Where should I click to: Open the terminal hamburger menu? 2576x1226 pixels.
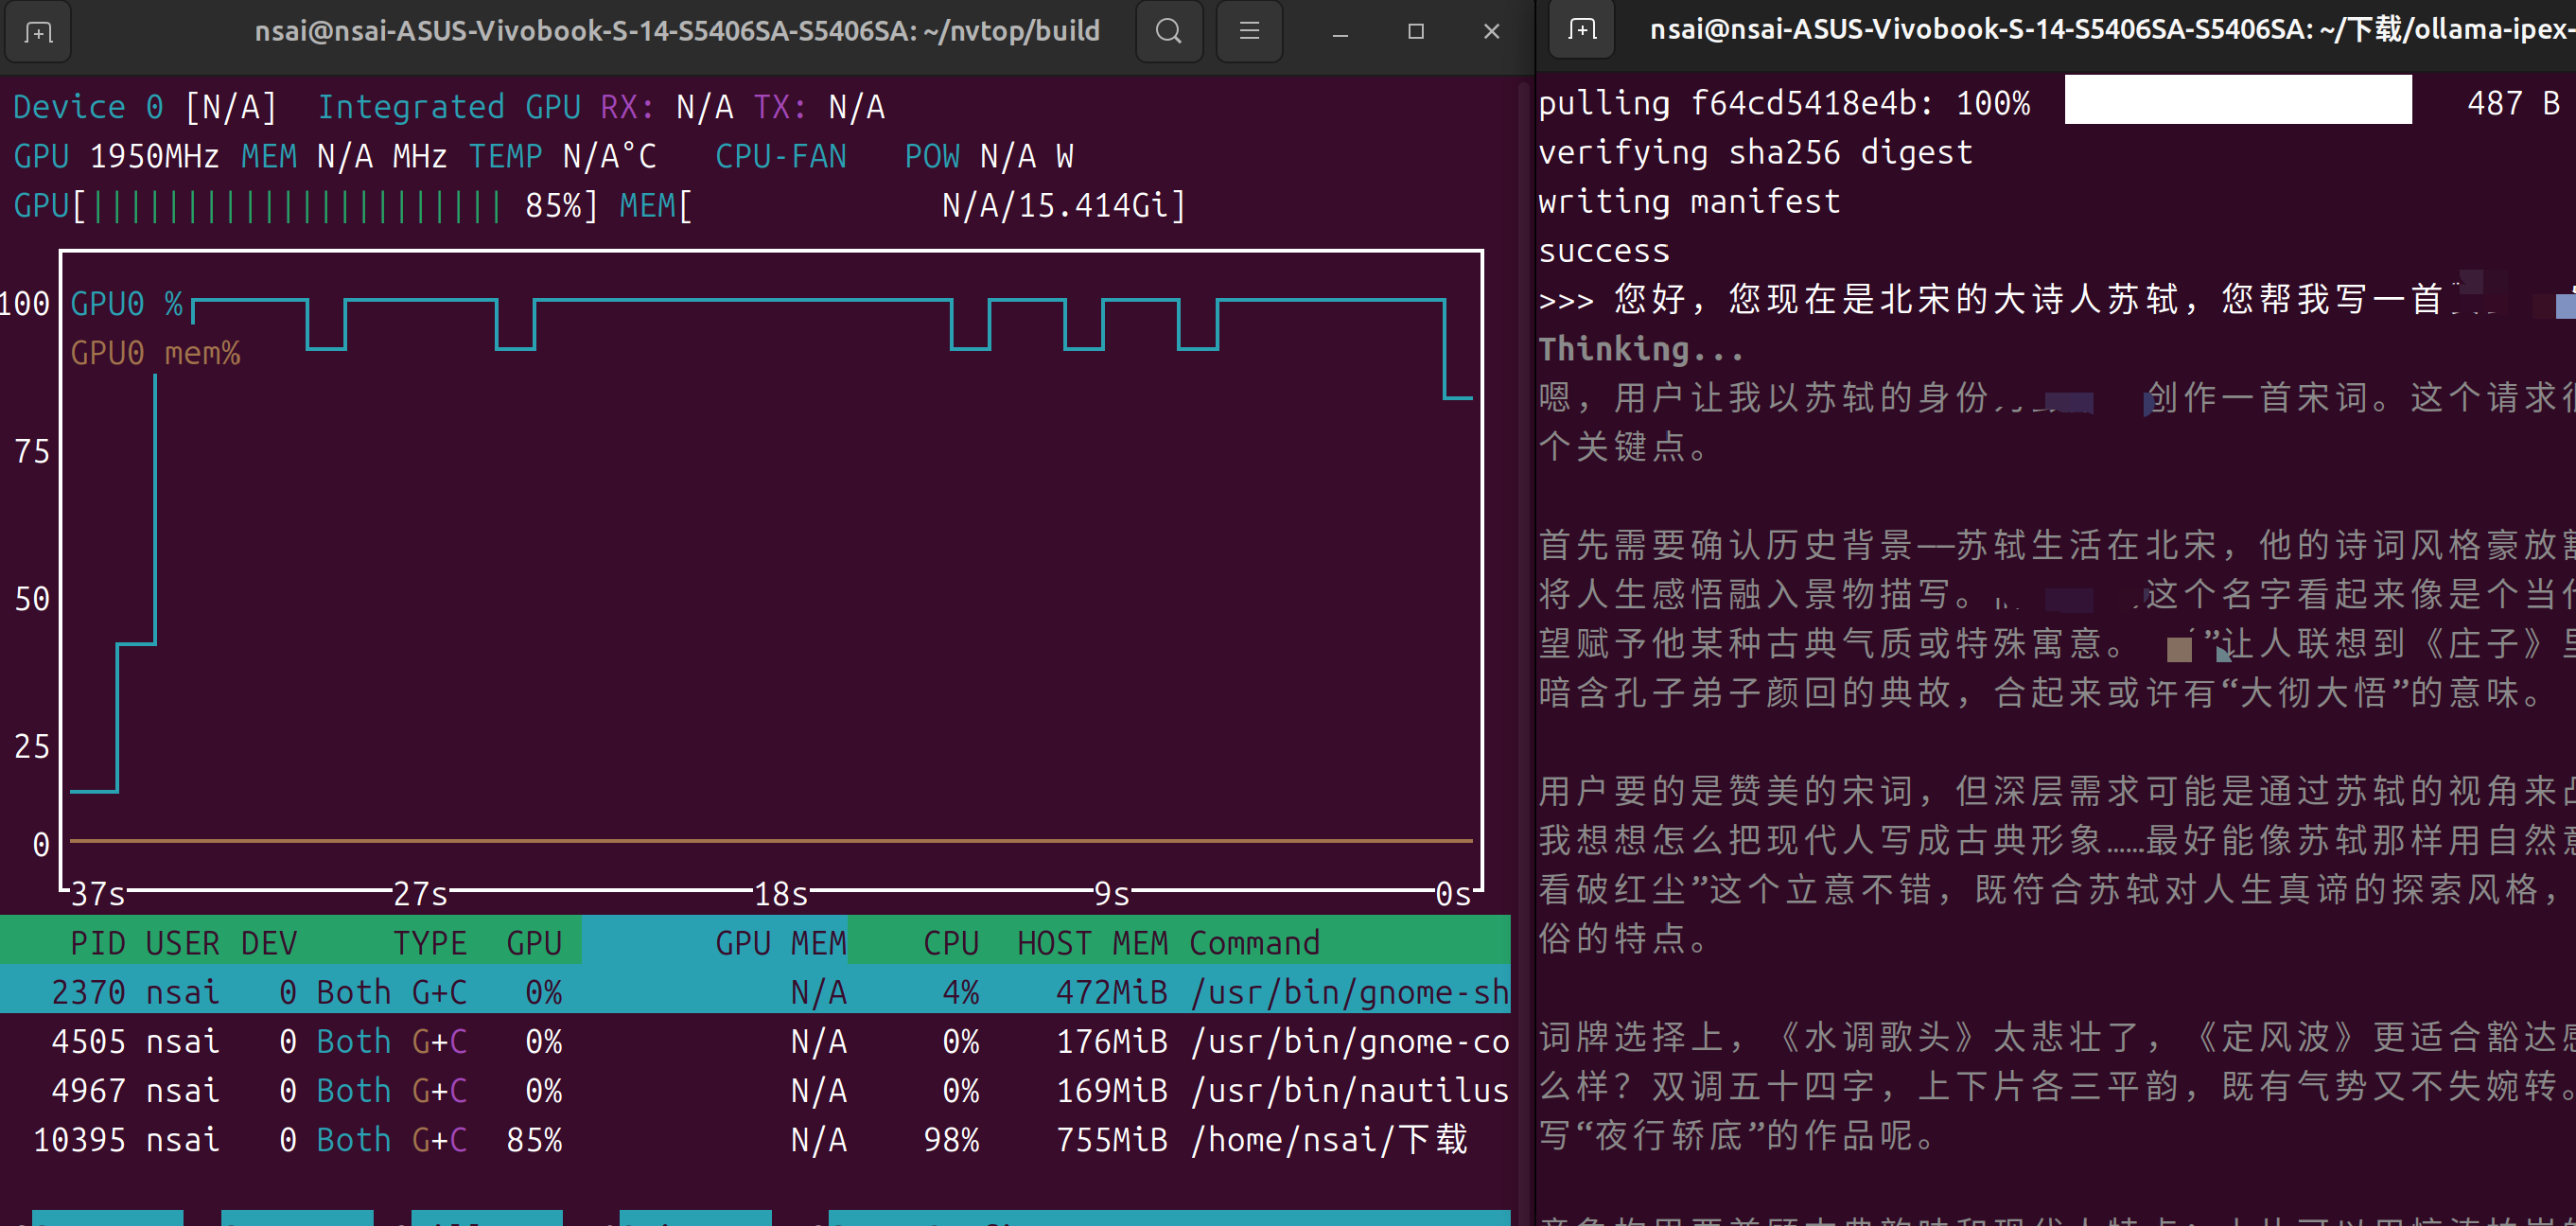[x=1249, y=31]
